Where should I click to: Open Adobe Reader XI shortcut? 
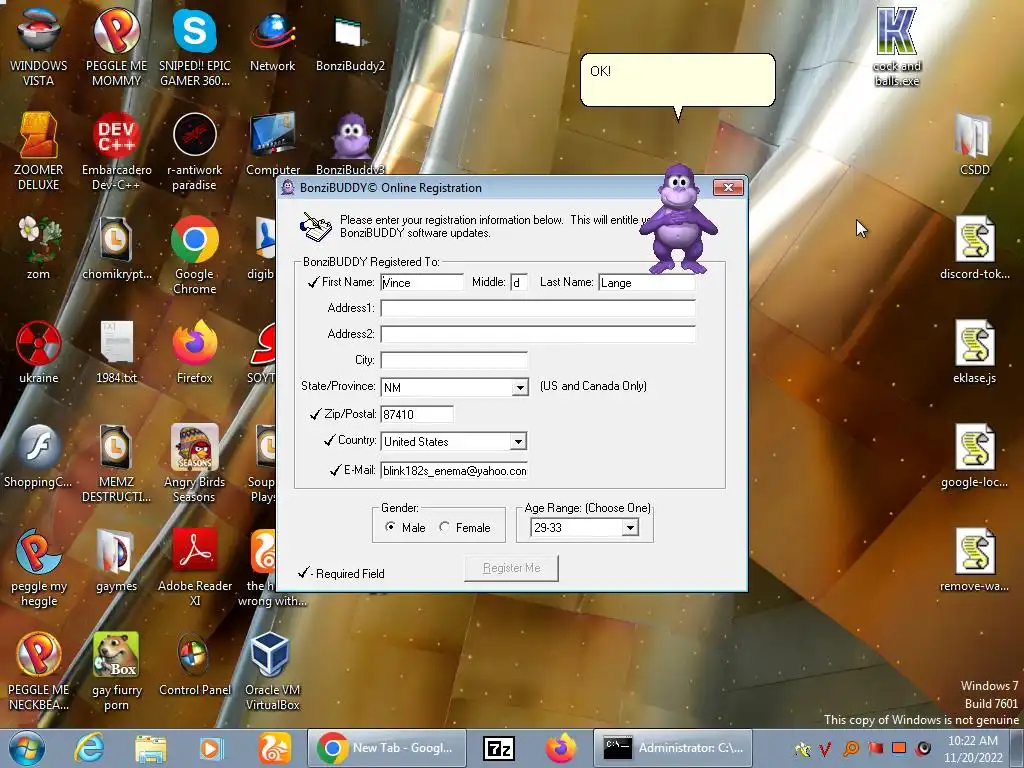coord(195,567)
